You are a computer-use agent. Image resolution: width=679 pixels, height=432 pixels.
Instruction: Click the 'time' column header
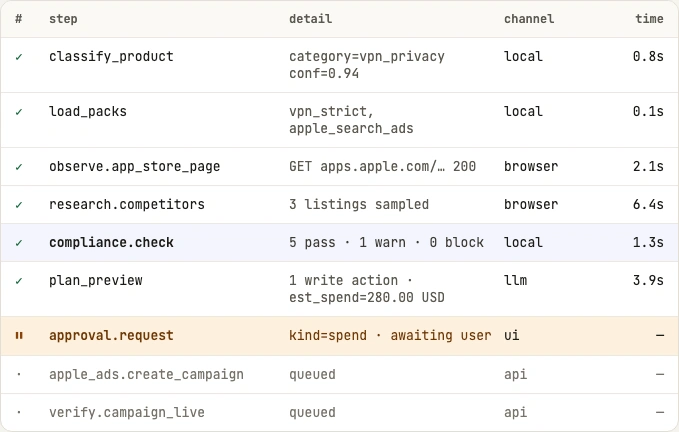(649, 19)
